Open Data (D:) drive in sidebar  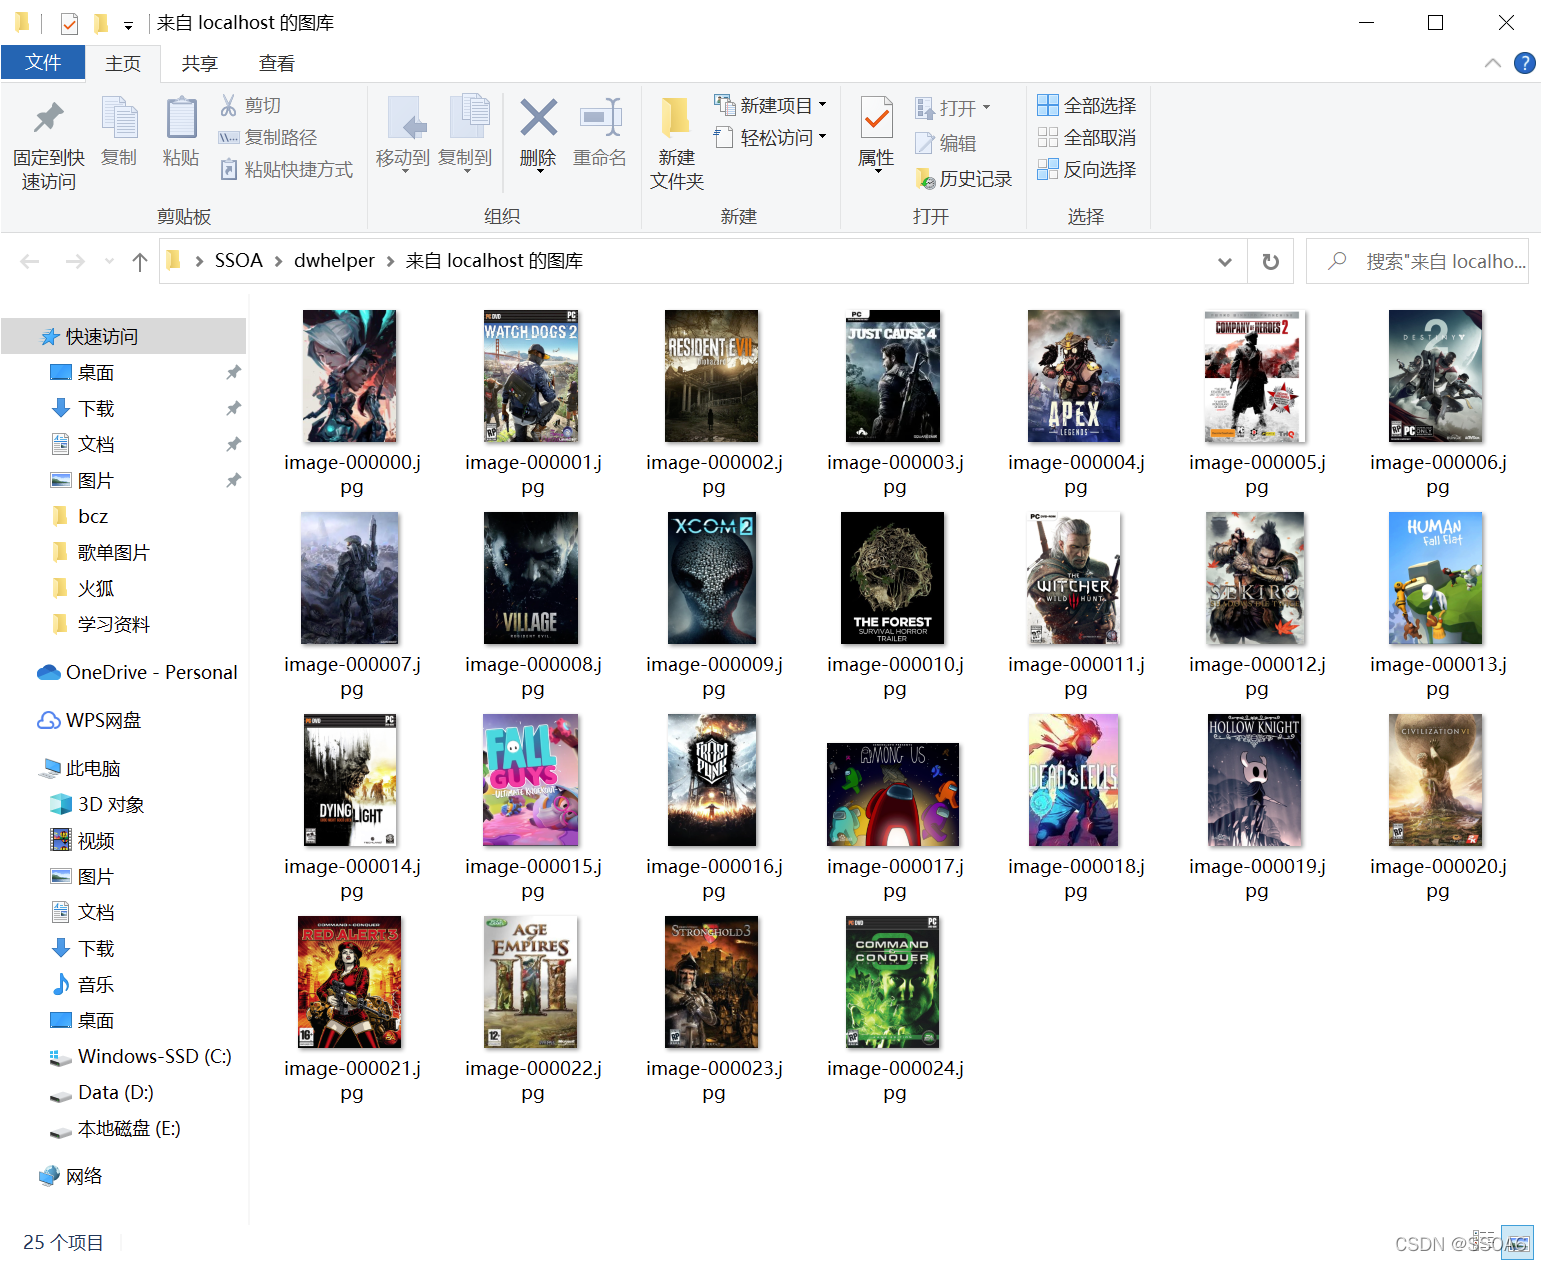pyautogui.click(x=101, y=1092)
